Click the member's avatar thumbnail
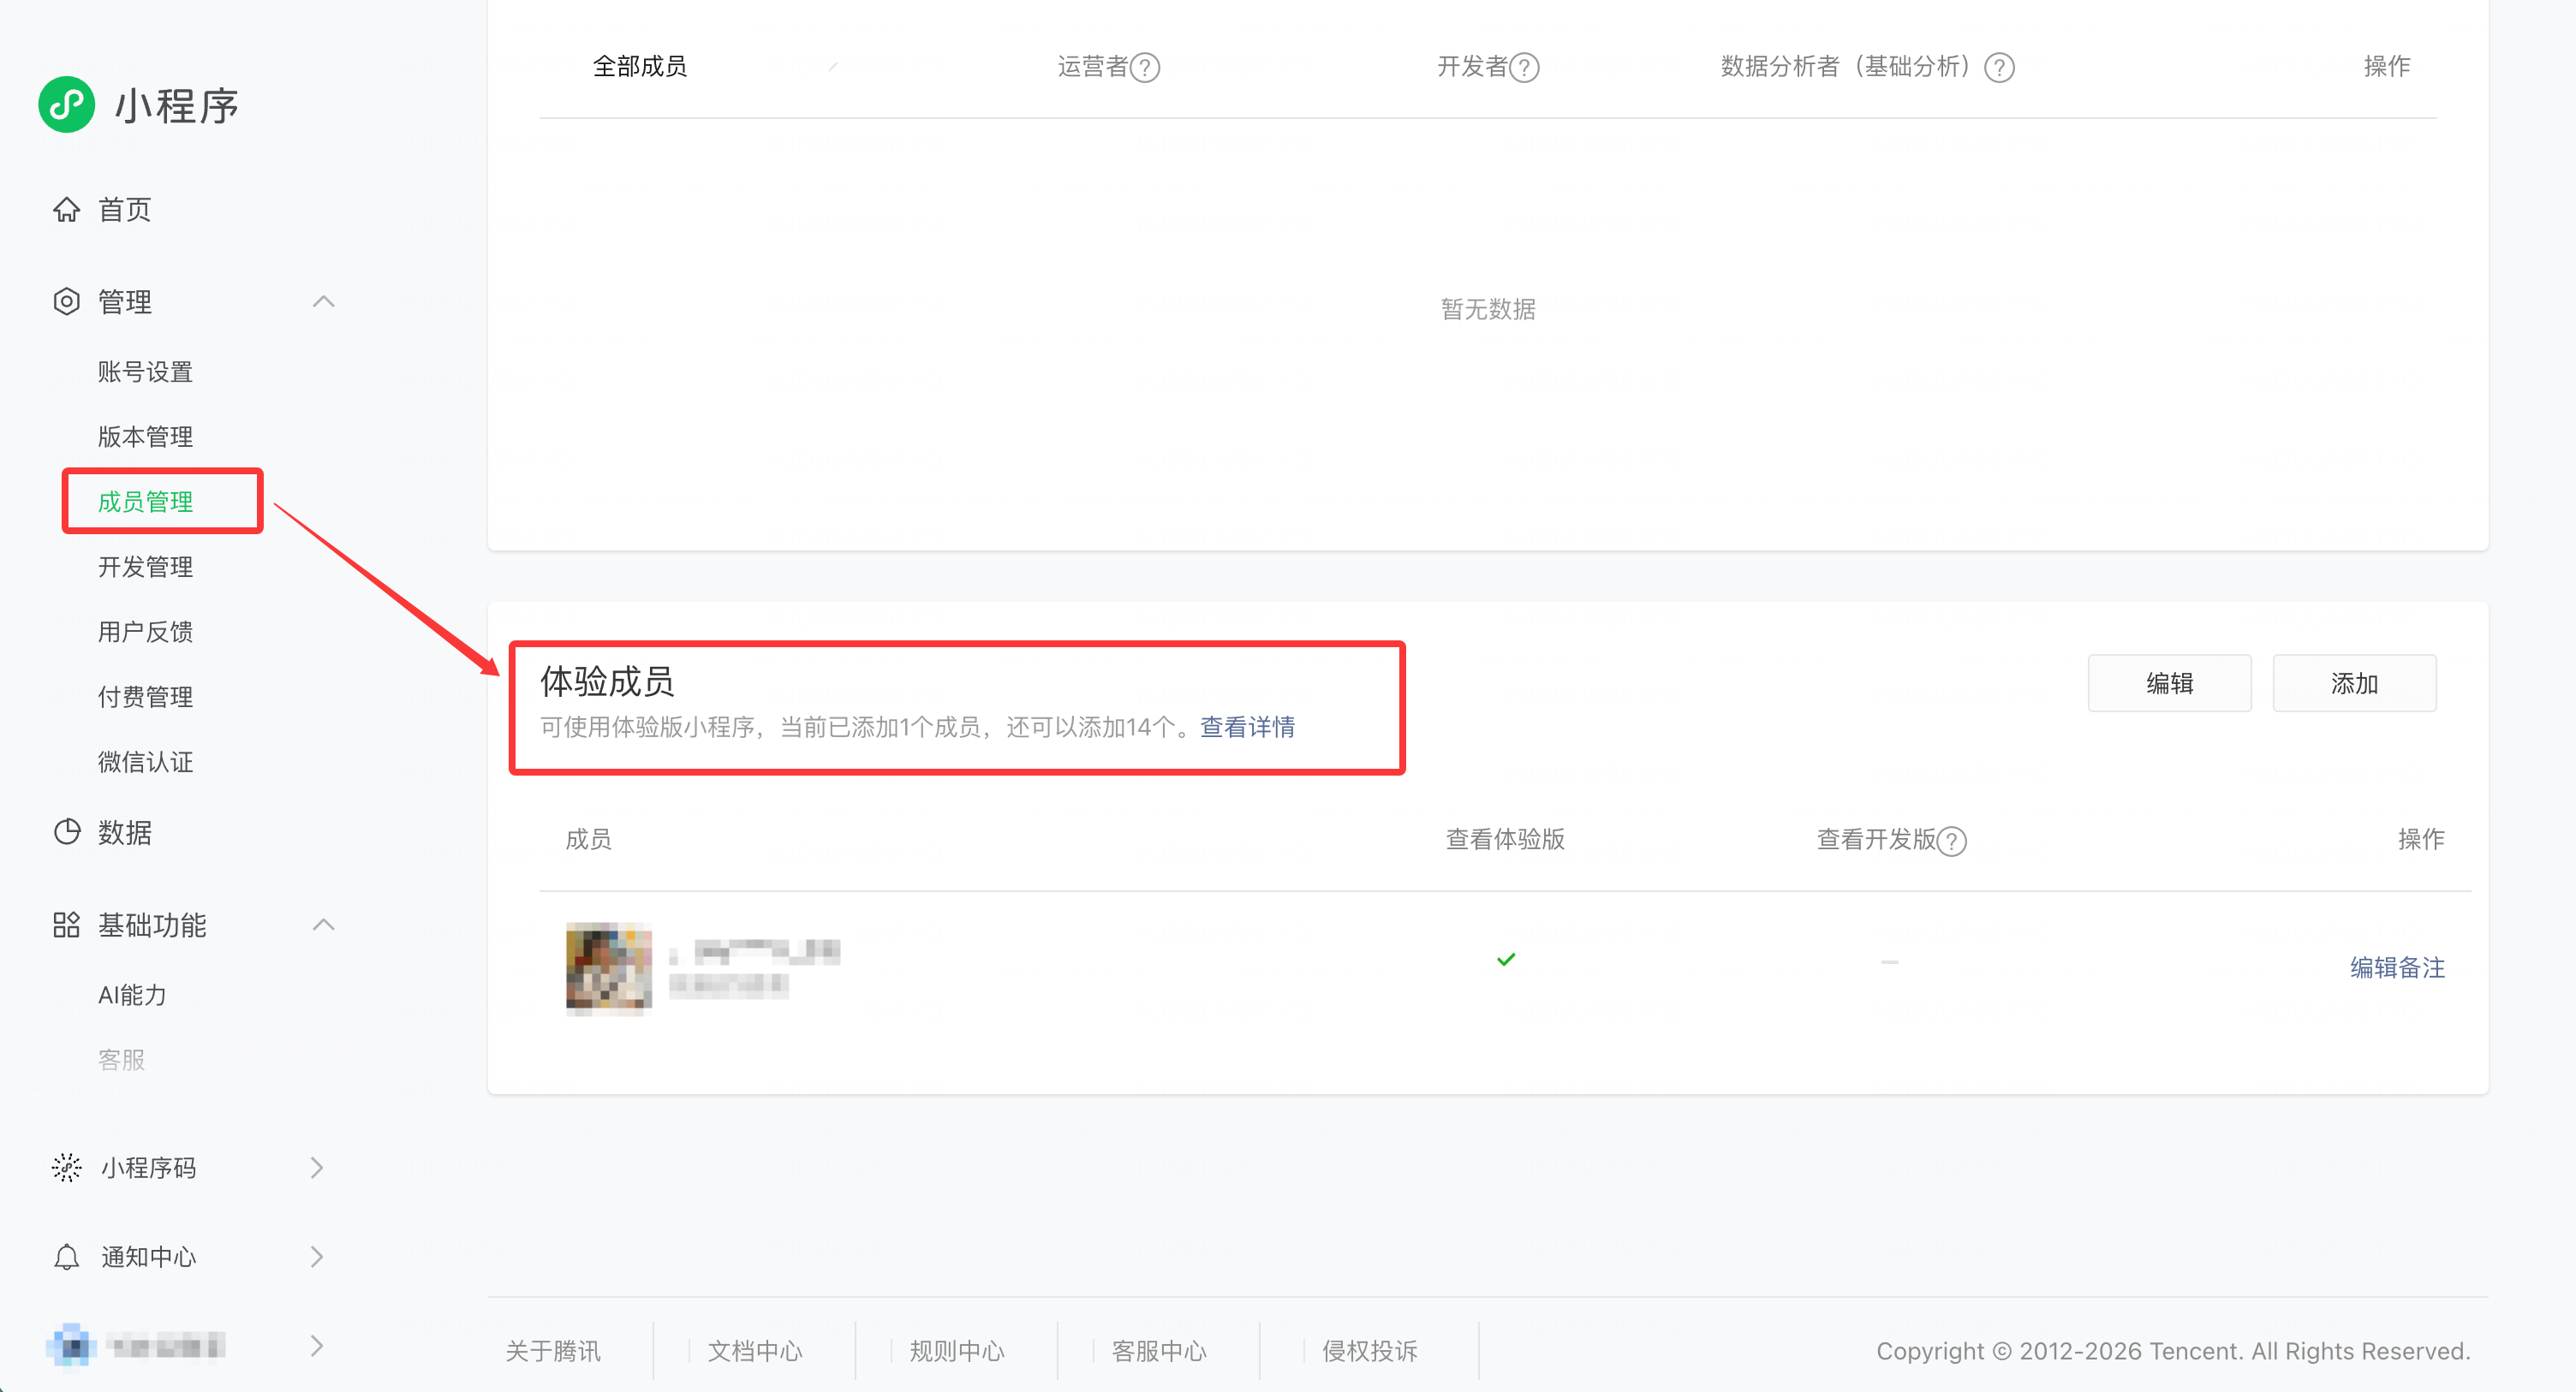The height and width of the screenshot is (1392, 2576). [x=609, y=967]
